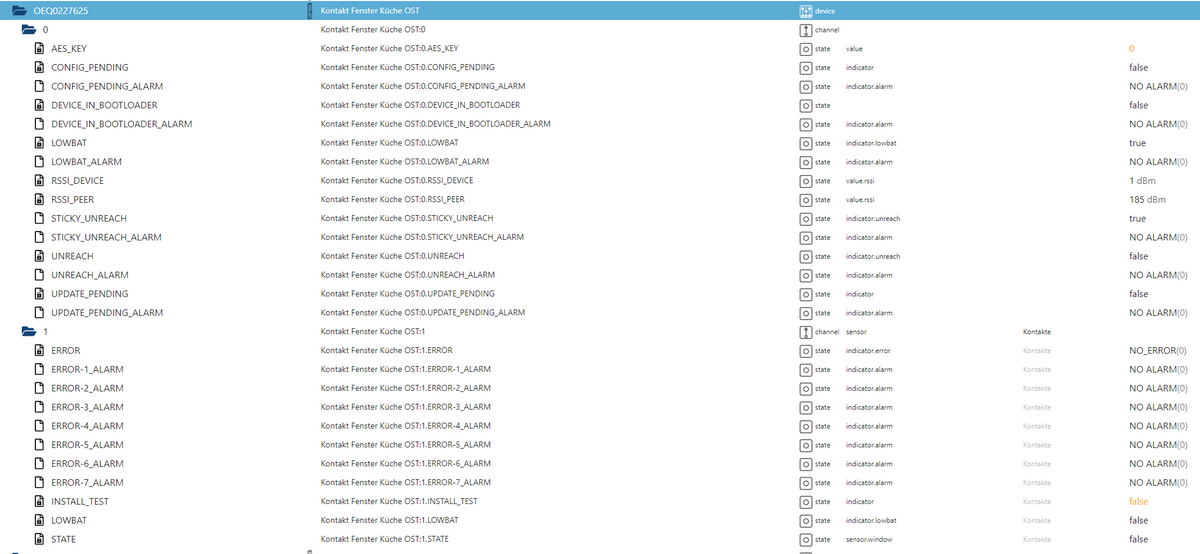
Task: Collapse the OEQ0227625 device folder
Action: [x=18, y=10]
